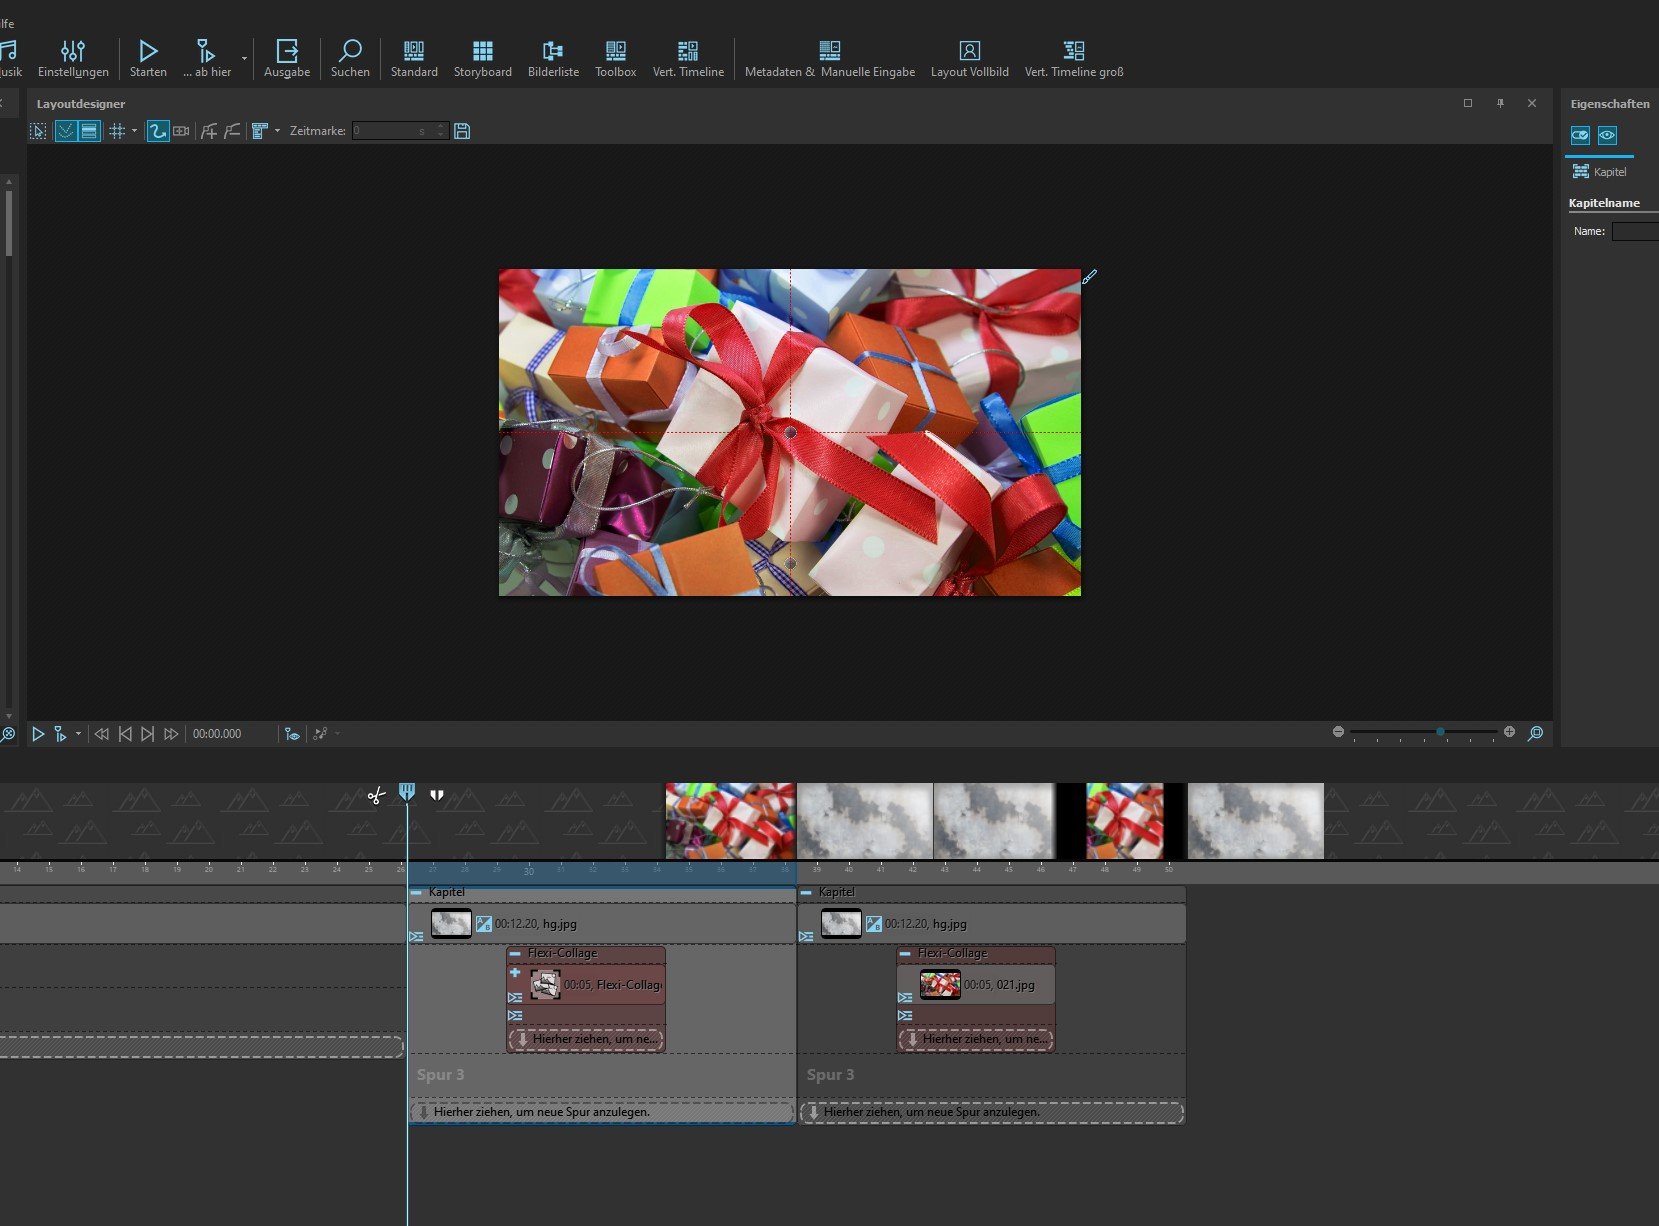Click the scissors cut marker in timeline

[376, 796]
